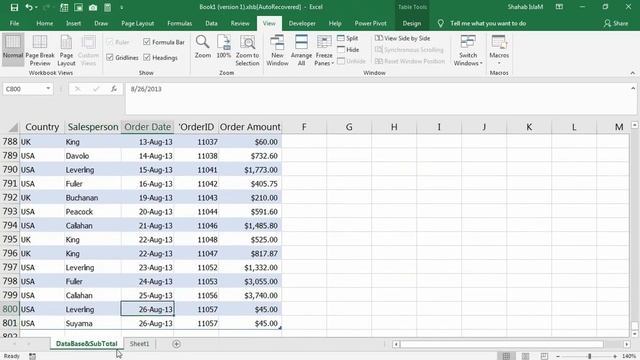This screenshot has height=360, width=640.
Task: Open the Undo history dropdown arrow
Action: (36, 7)
